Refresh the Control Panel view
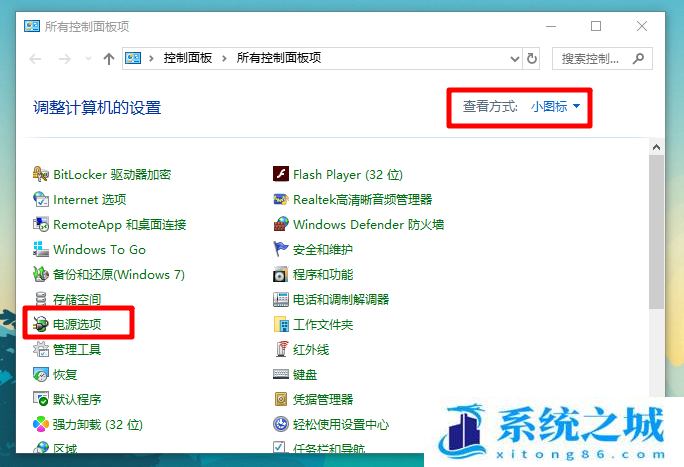 click(532, 58)
